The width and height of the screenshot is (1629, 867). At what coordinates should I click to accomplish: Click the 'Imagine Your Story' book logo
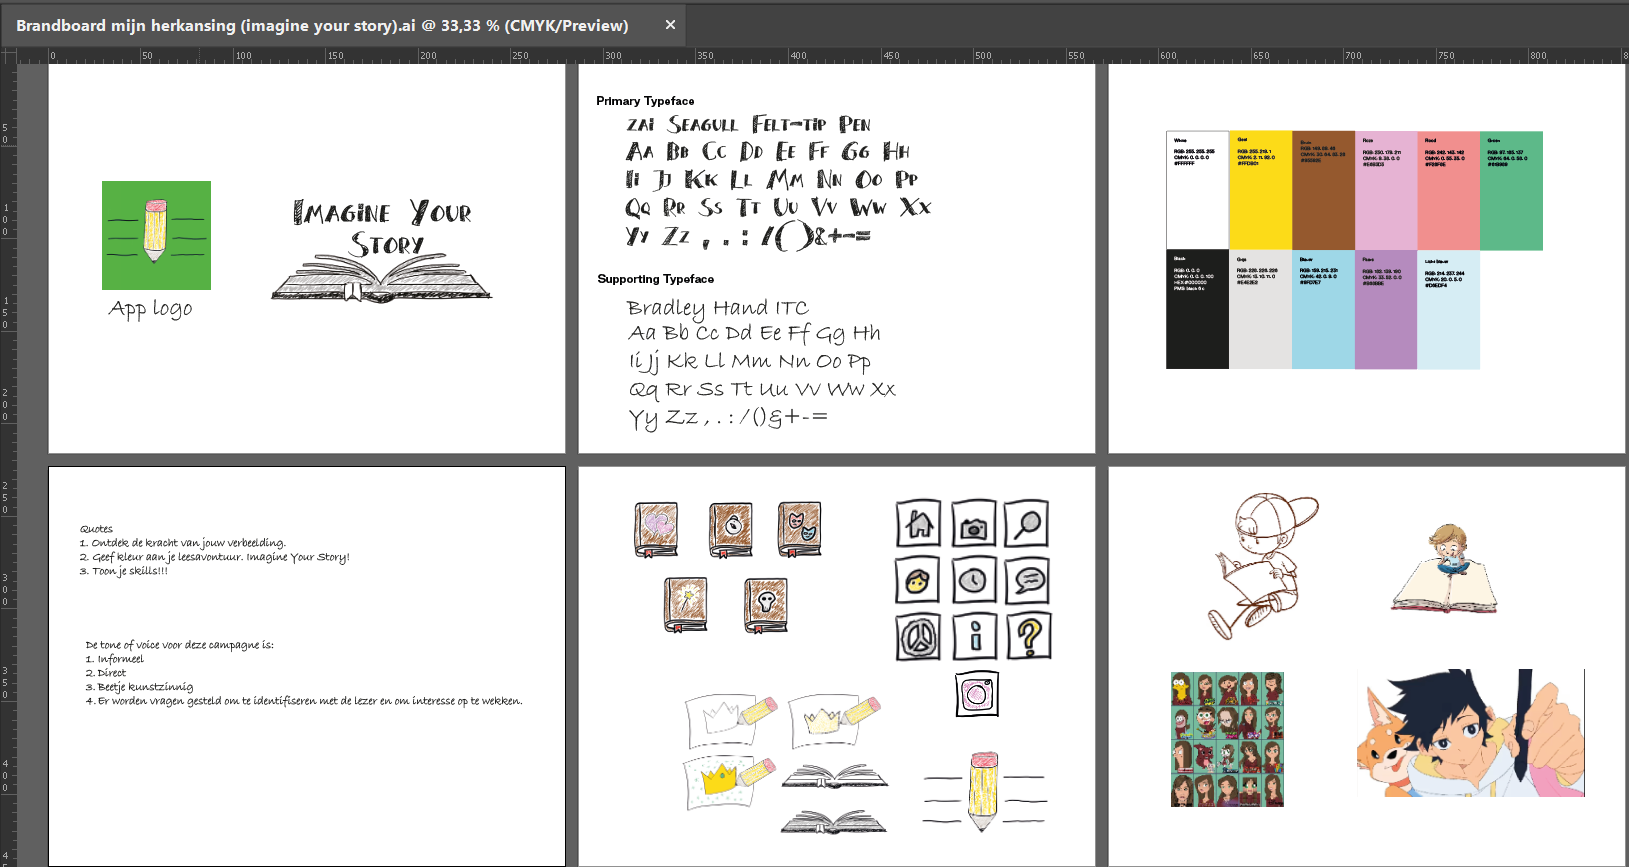(x=382, y=250)
